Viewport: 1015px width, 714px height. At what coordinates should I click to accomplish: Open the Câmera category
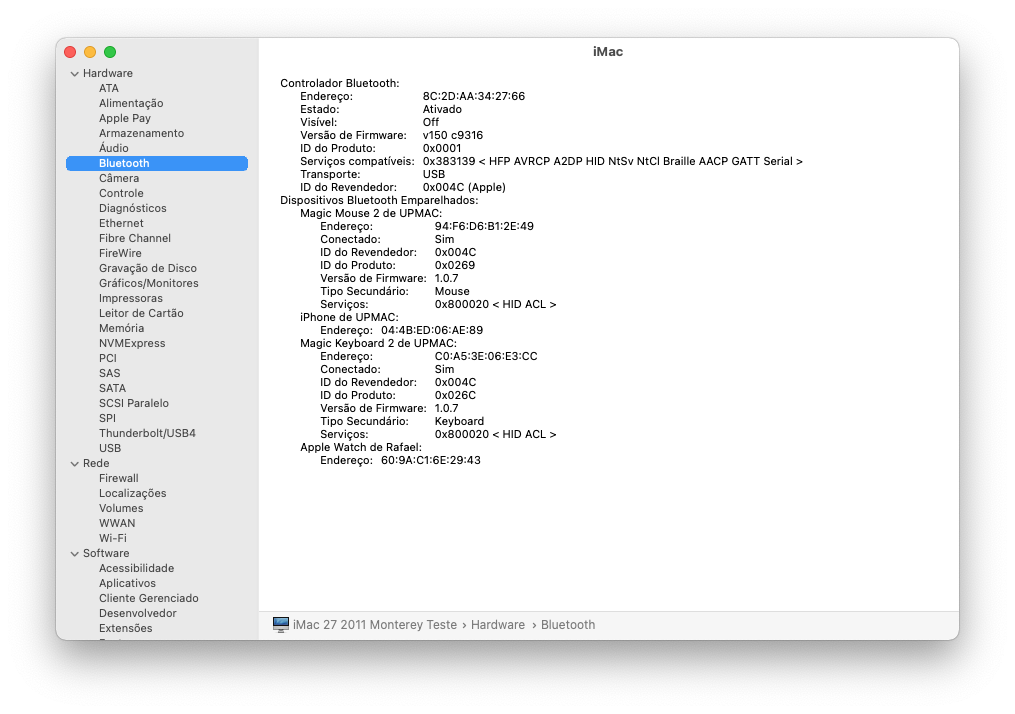[118, 178]
